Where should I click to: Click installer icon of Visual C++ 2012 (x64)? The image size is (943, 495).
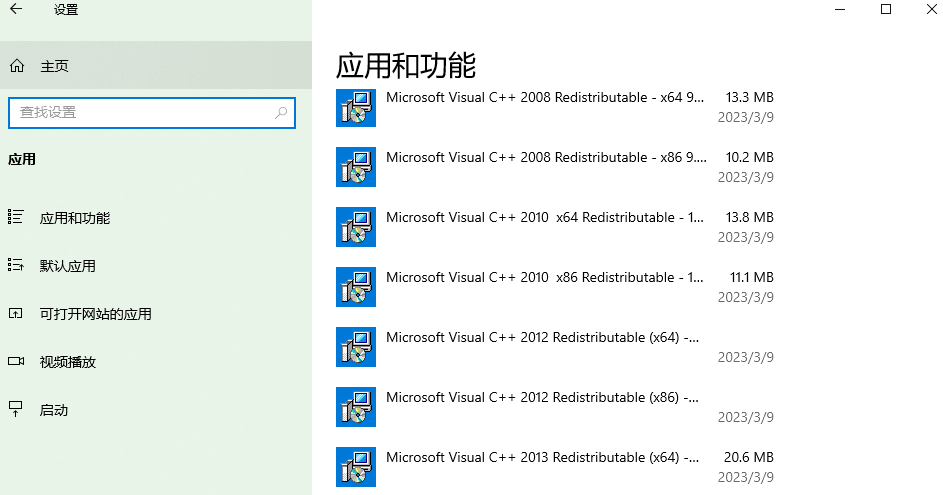(x=356, y=347)
